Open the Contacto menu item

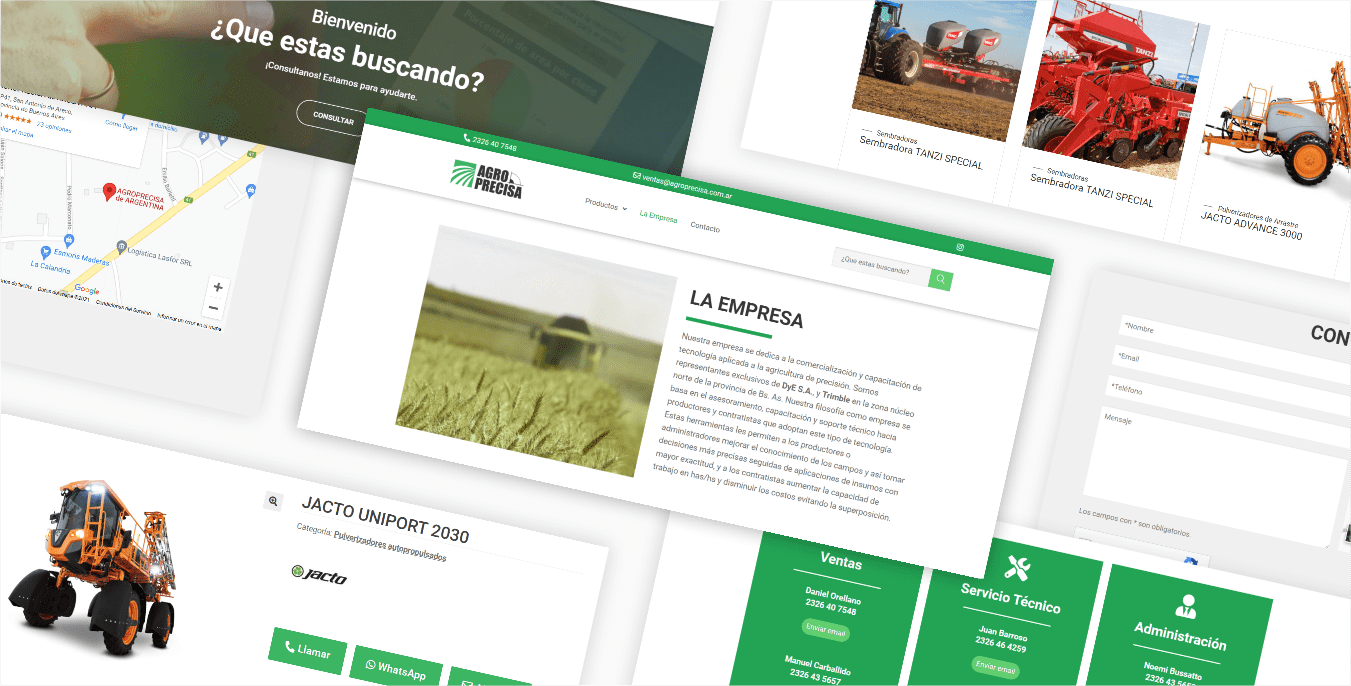[705, 227]
